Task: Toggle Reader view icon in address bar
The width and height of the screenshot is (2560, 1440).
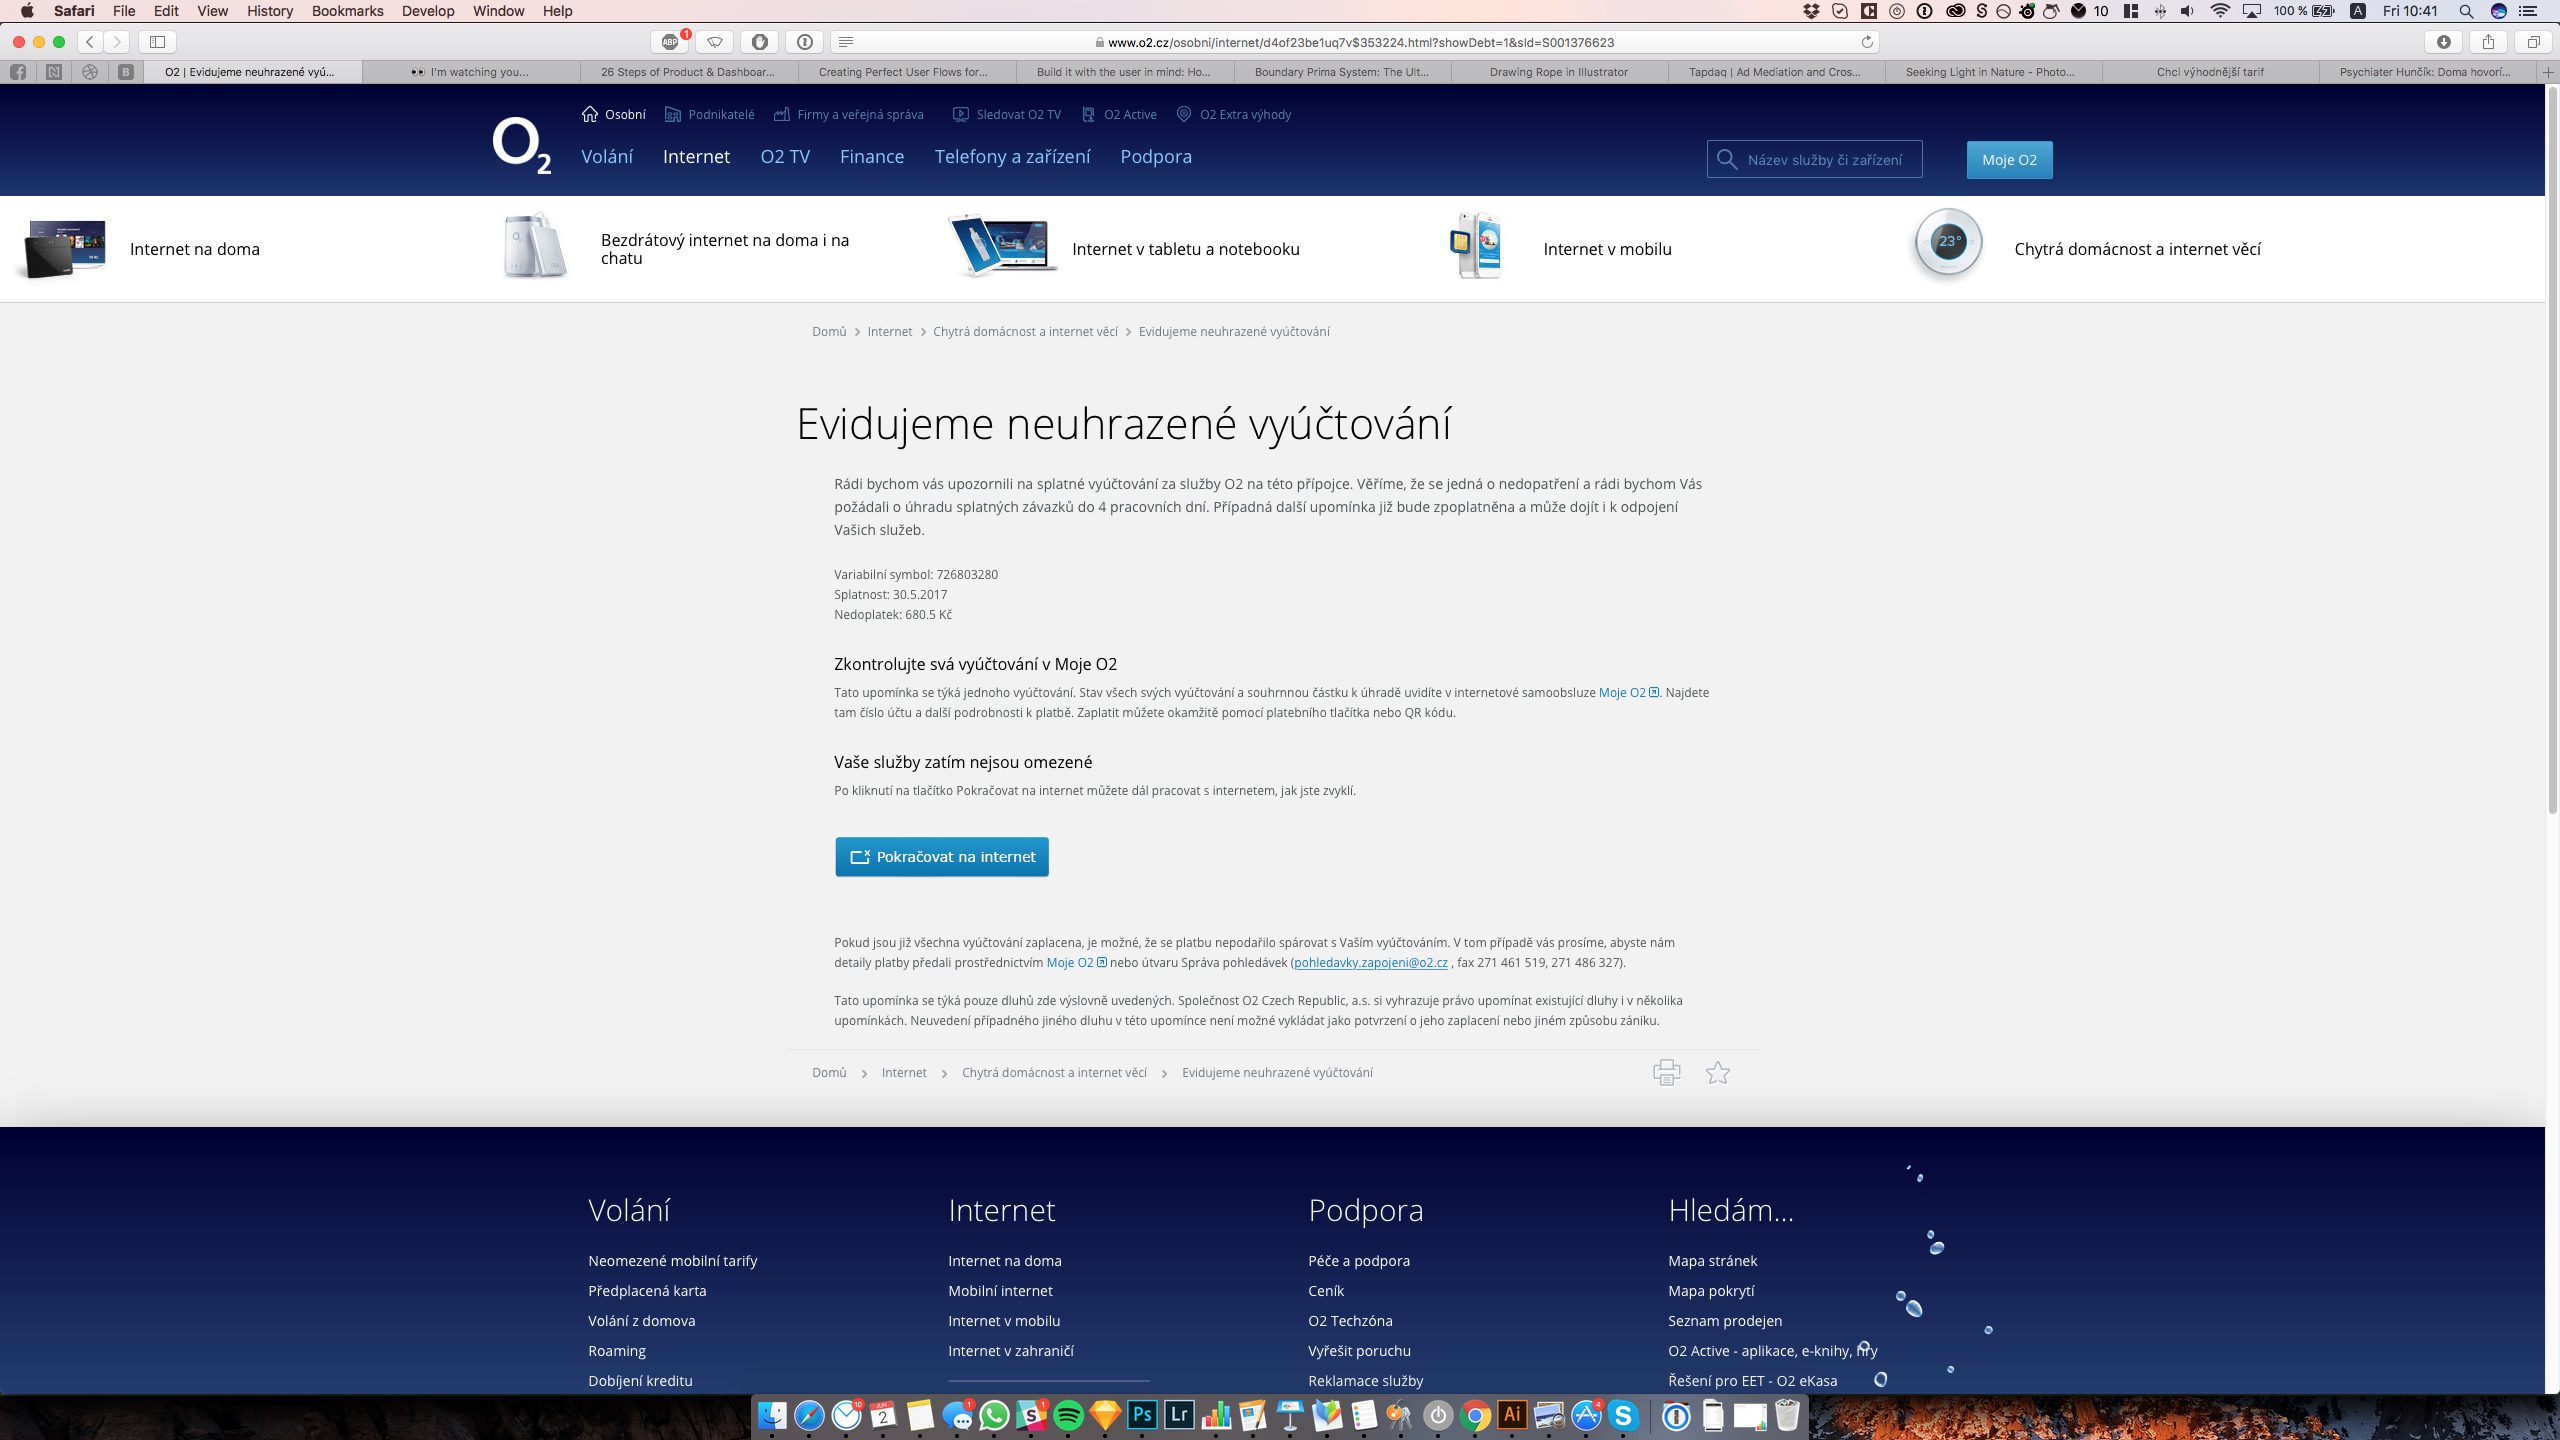Action: [x=846, y=42]
